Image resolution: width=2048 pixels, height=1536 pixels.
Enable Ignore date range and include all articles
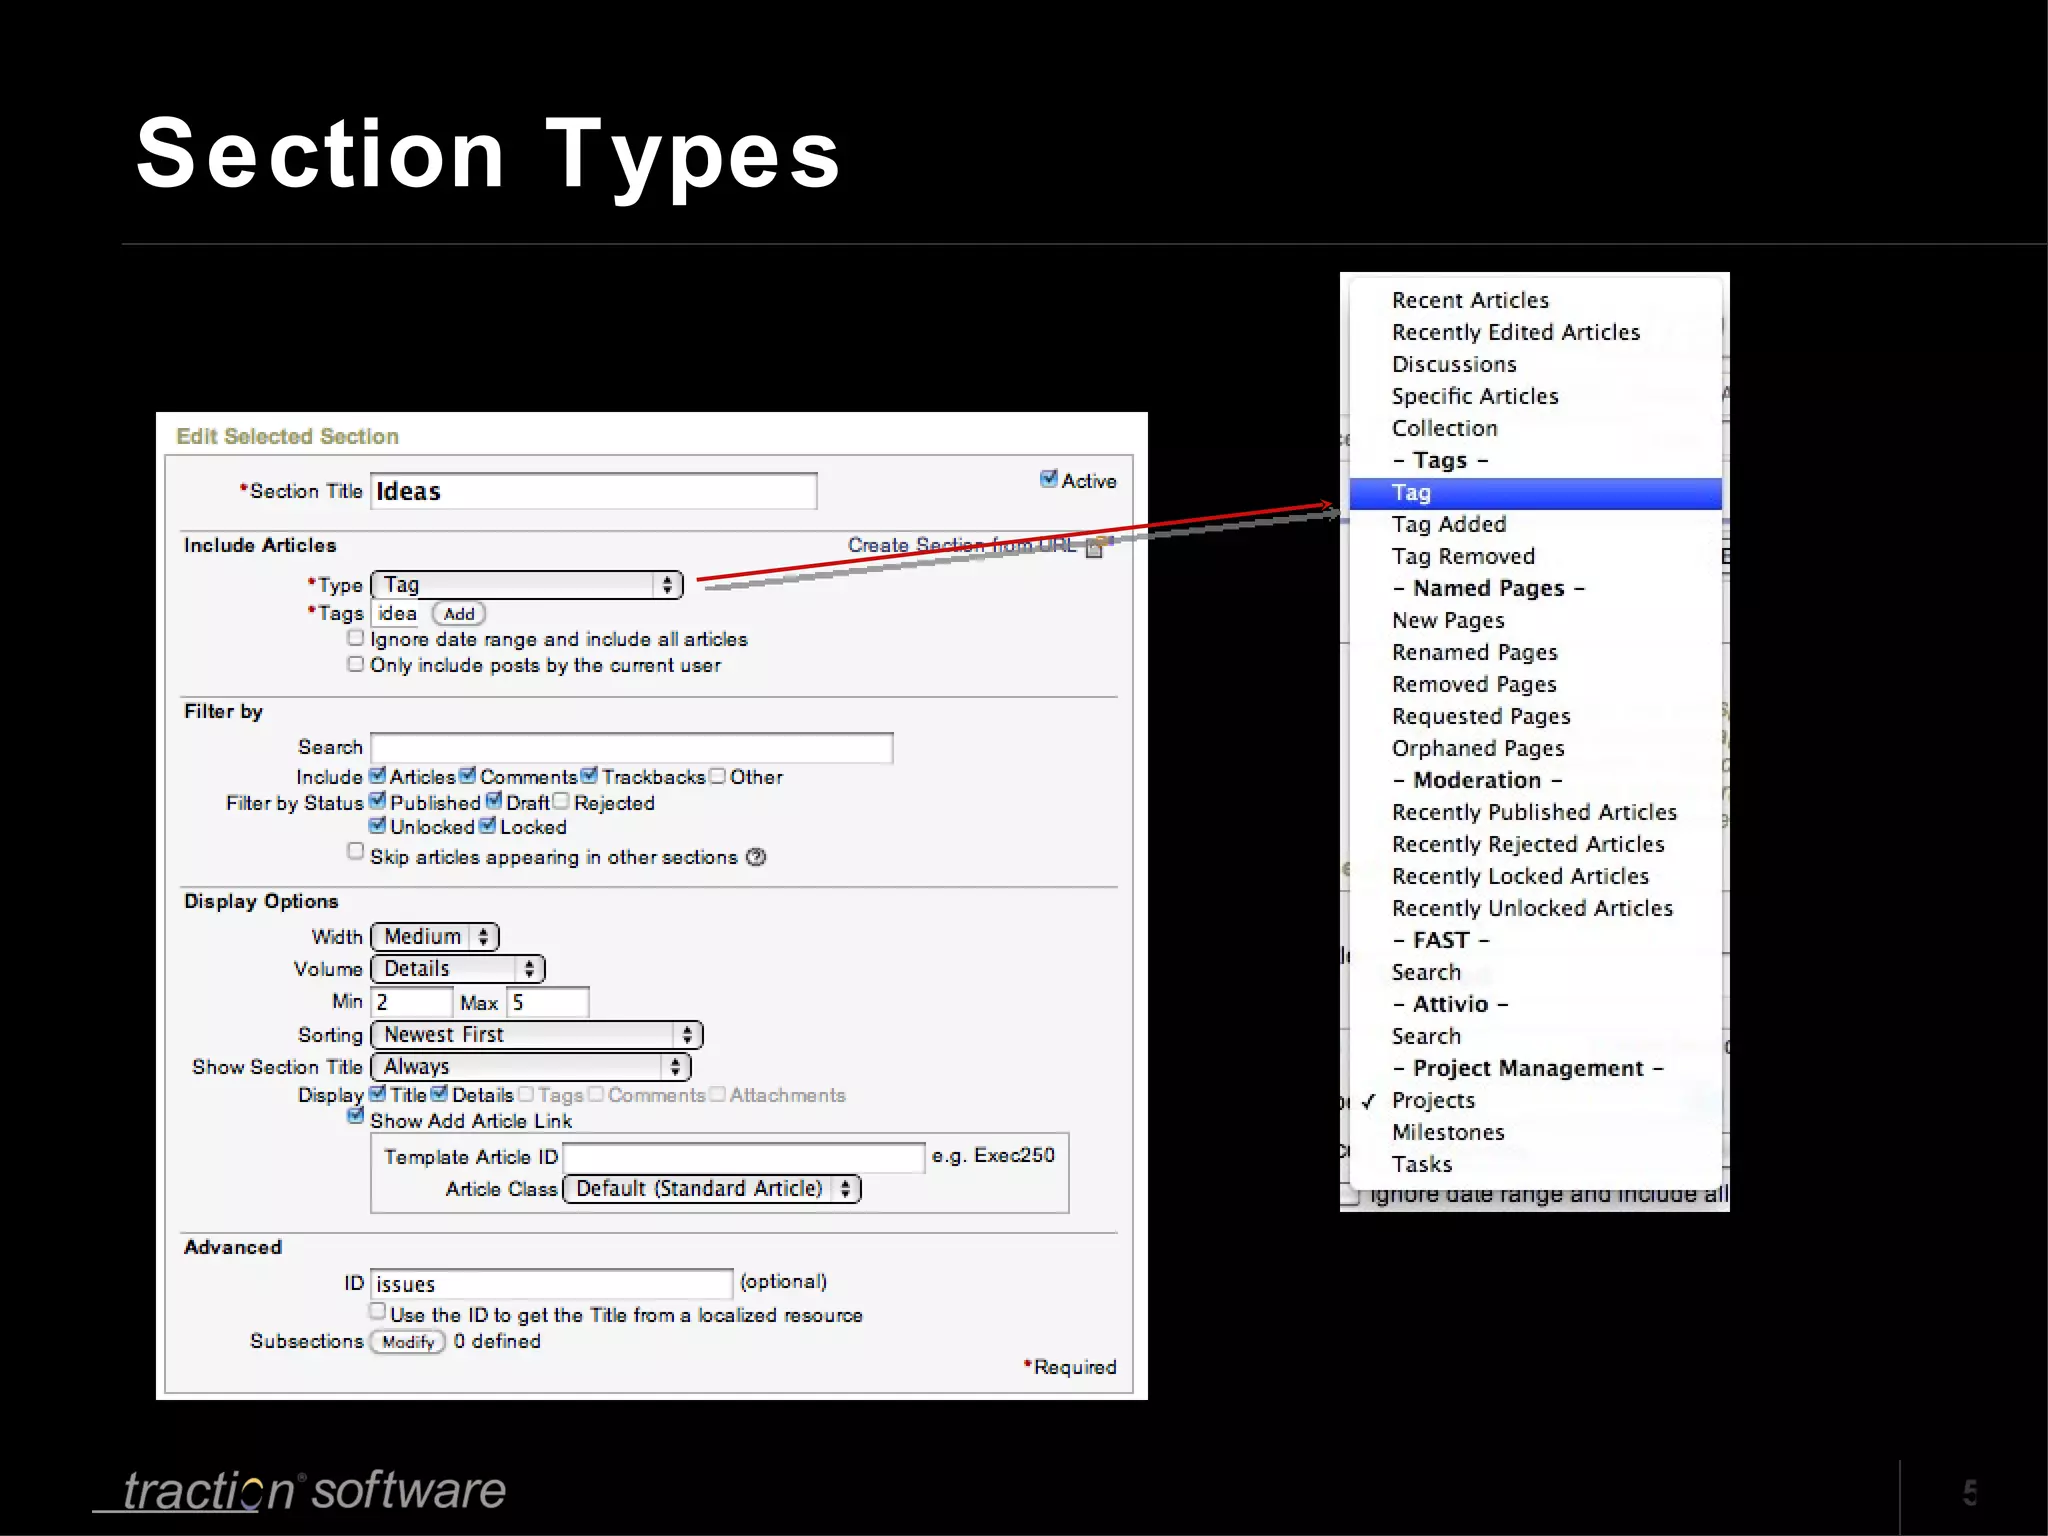355,638
